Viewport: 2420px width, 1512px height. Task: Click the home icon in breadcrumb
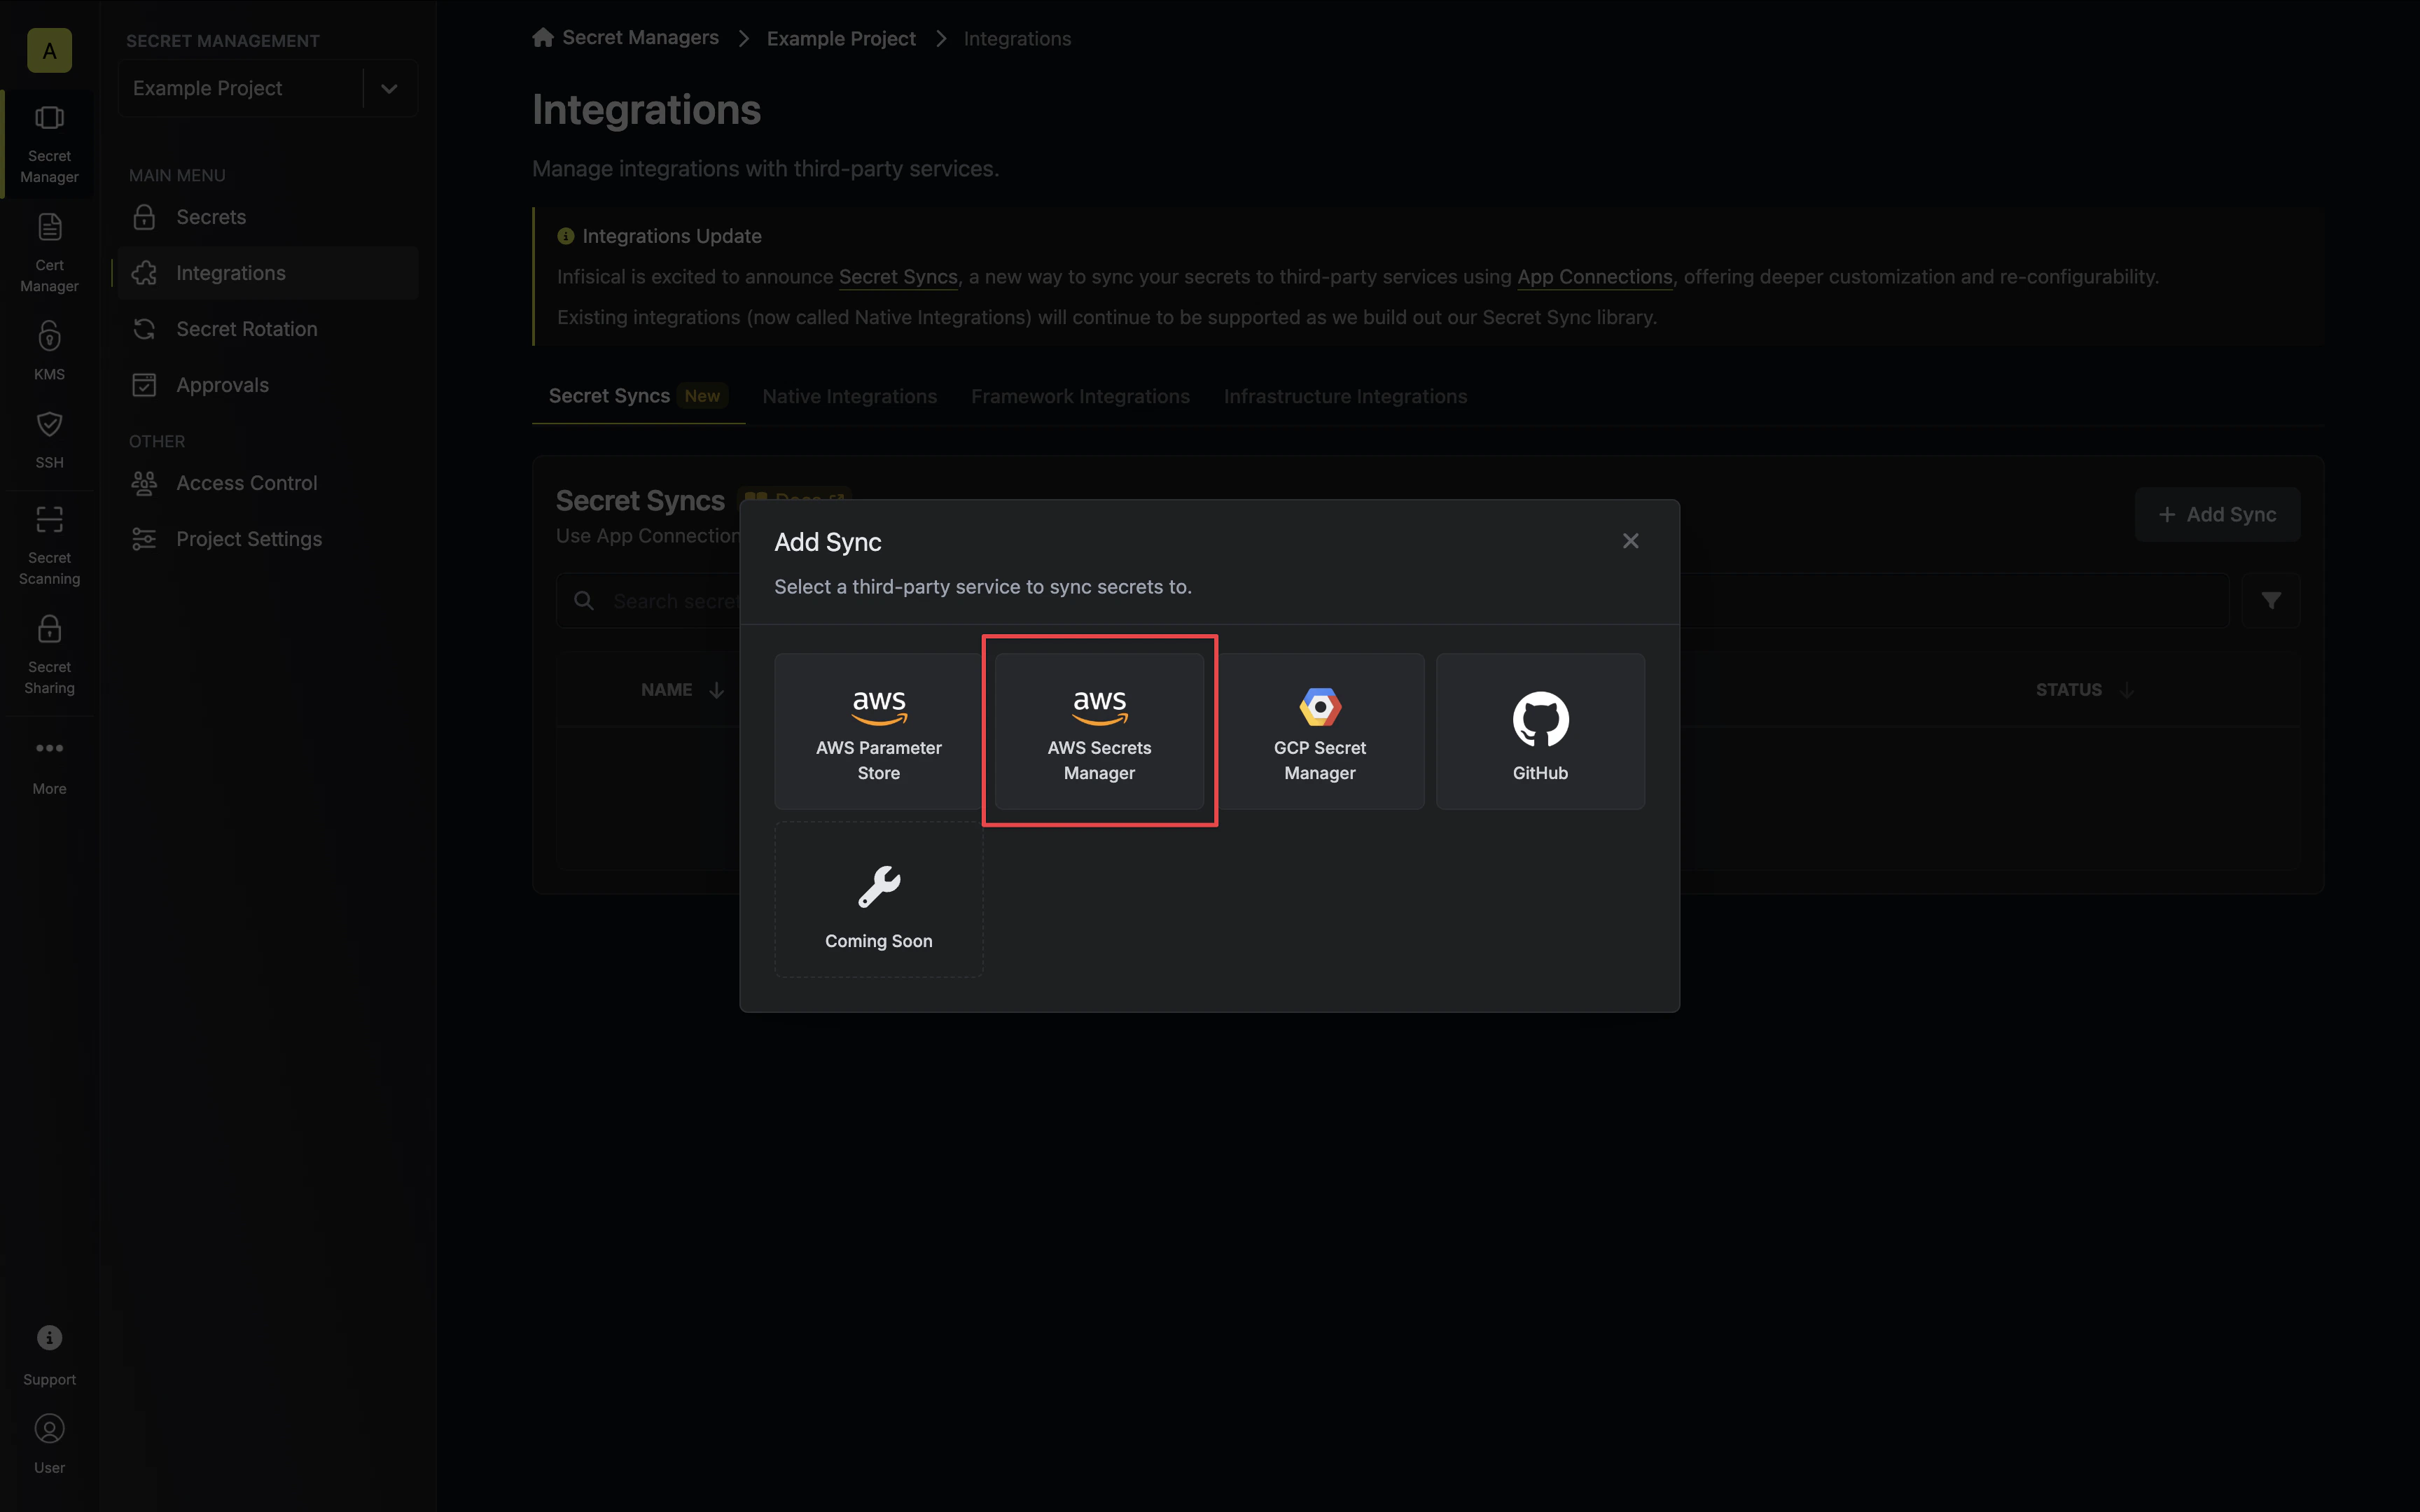coord(543,38)
